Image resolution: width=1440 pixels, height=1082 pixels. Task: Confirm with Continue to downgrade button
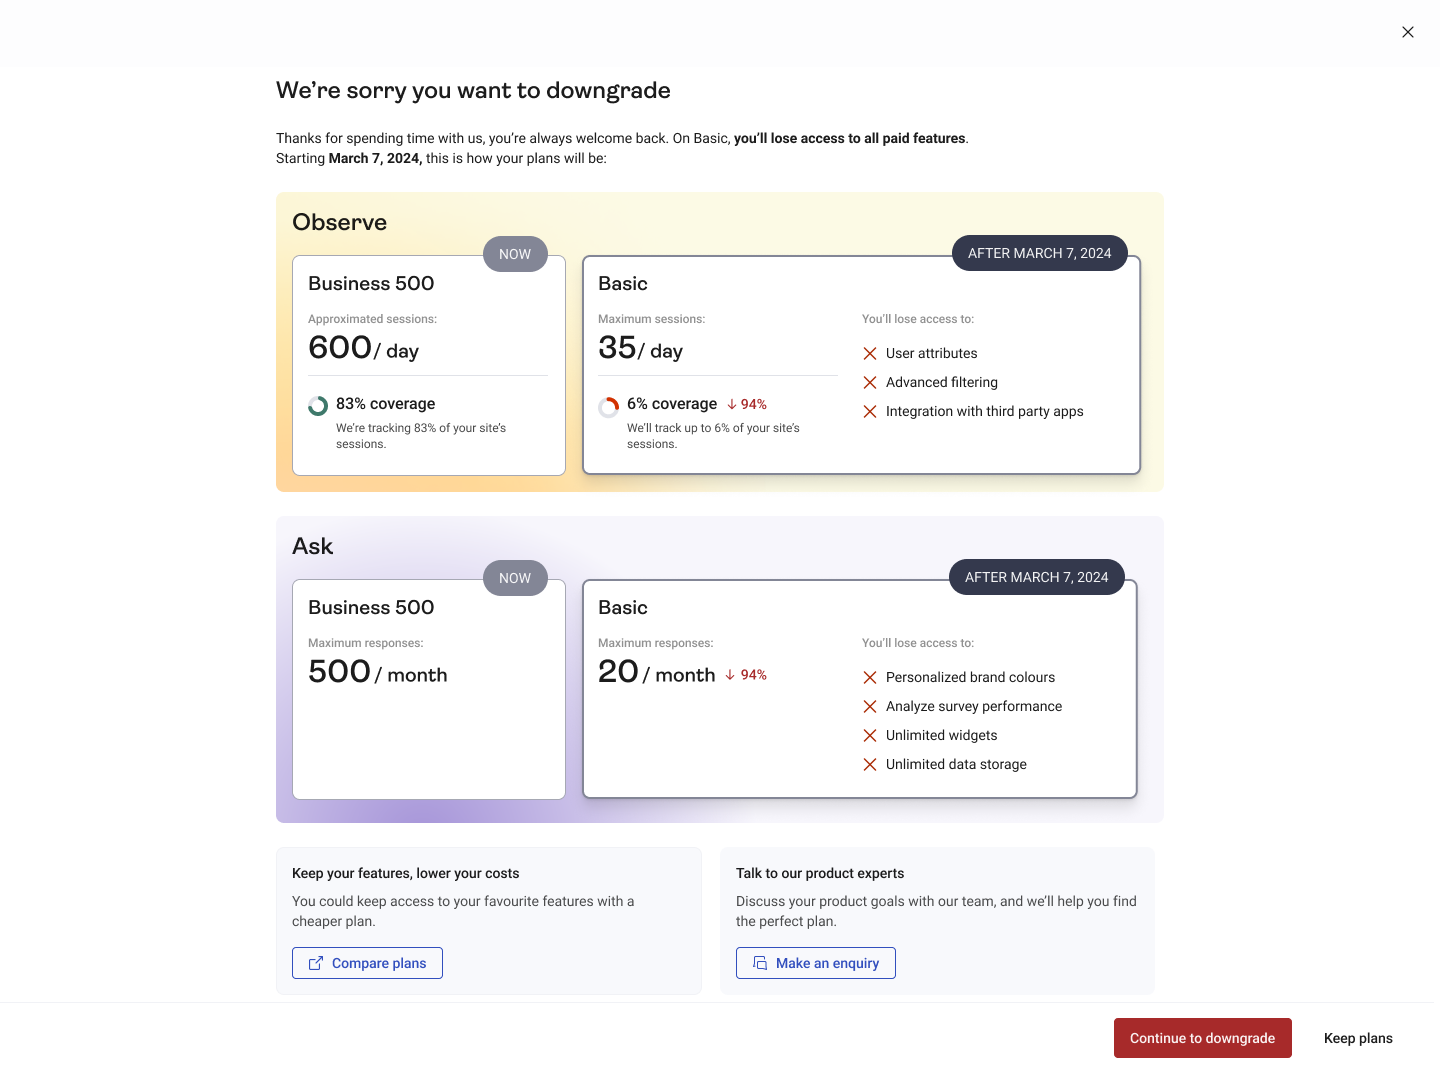tap(1203, 1038)
